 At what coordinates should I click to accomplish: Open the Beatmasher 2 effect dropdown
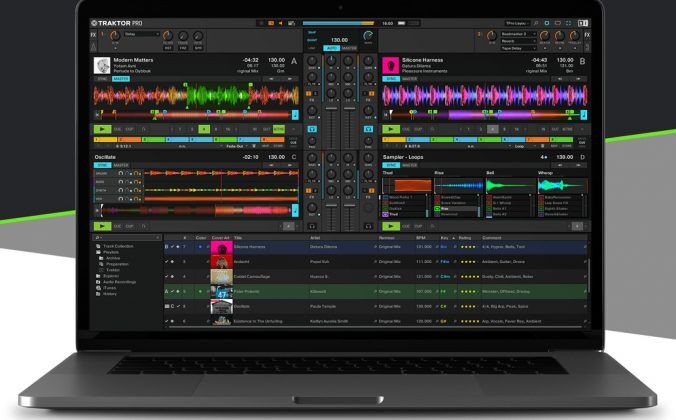518,34
